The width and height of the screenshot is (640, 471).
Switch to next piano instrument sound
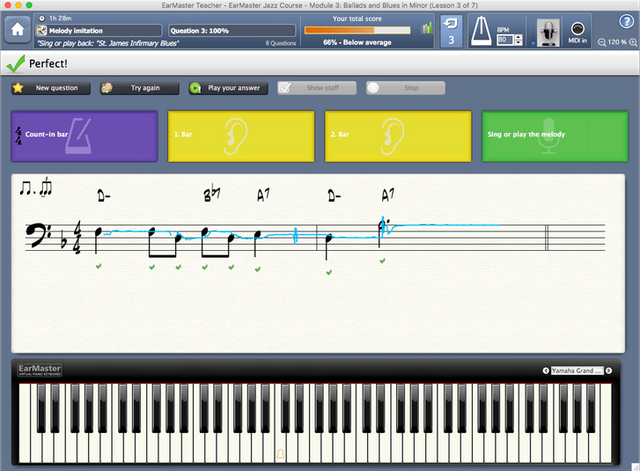click(609, 371)
